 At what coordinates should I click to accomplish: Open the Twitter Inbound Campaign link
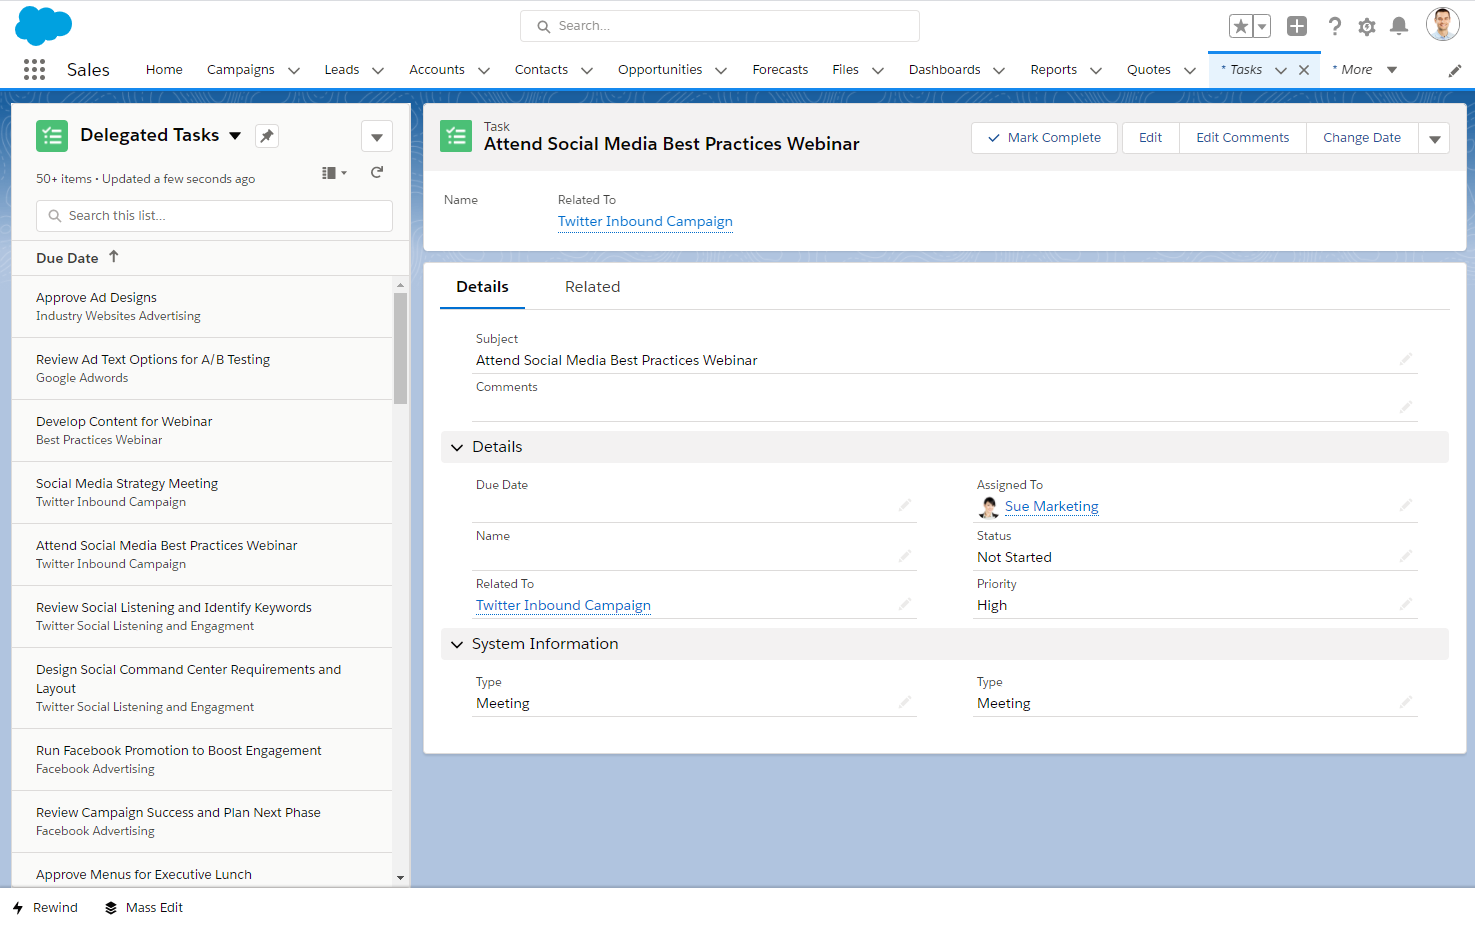[645, 221]
